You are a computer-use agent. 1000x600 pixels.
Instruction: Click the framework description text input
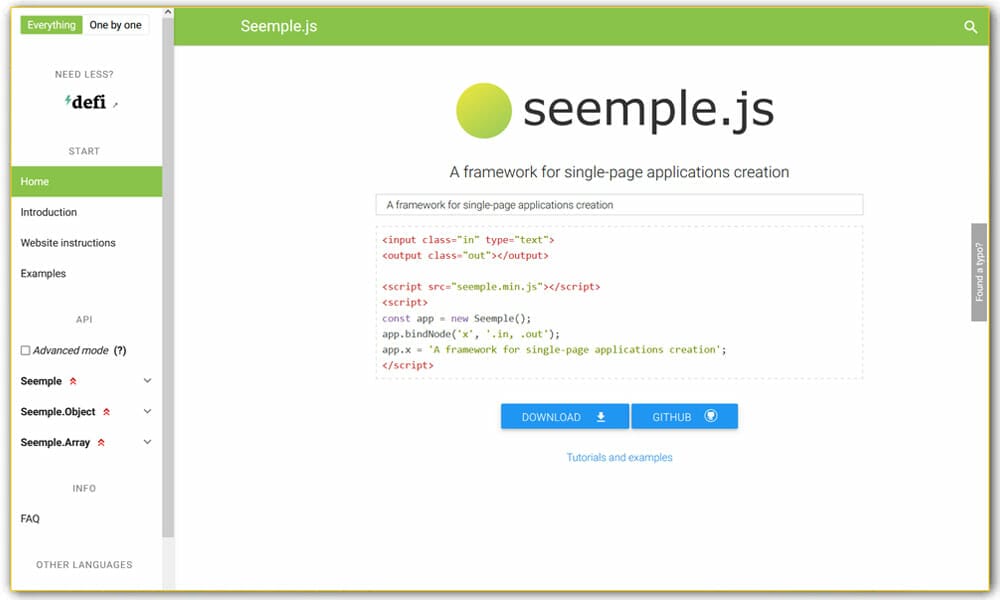click(618, 204)
